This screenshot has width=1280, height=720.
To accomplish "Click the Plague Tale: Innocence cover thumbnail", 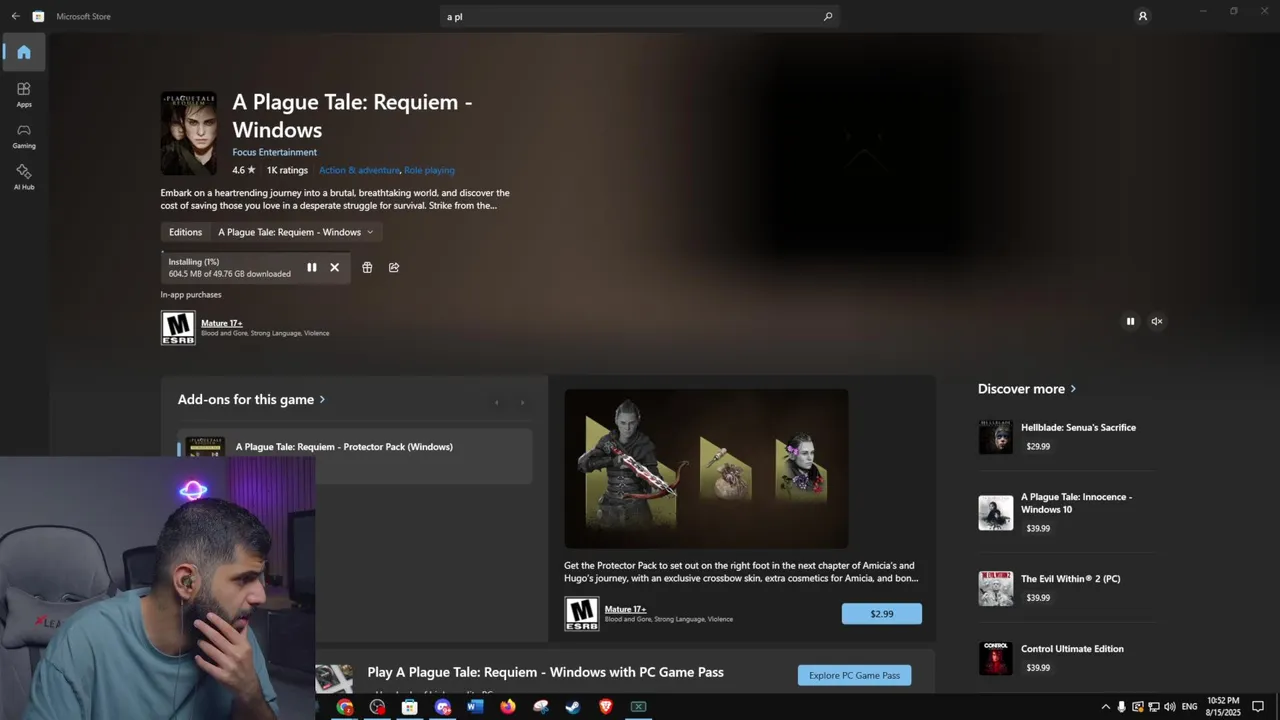I will coord(995,512).
